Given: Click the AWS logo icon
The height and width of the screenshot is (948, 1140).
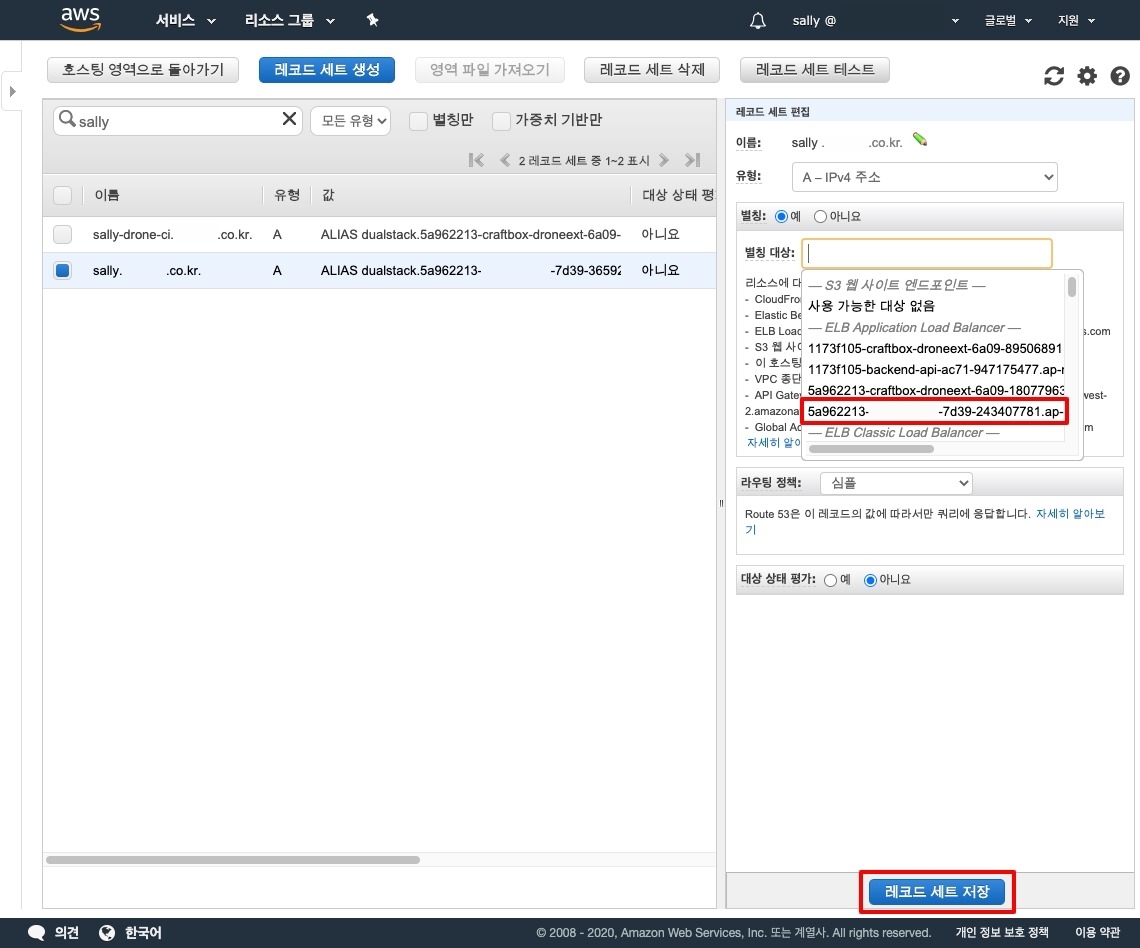Looking at the screenshot, I should point(81,19).
